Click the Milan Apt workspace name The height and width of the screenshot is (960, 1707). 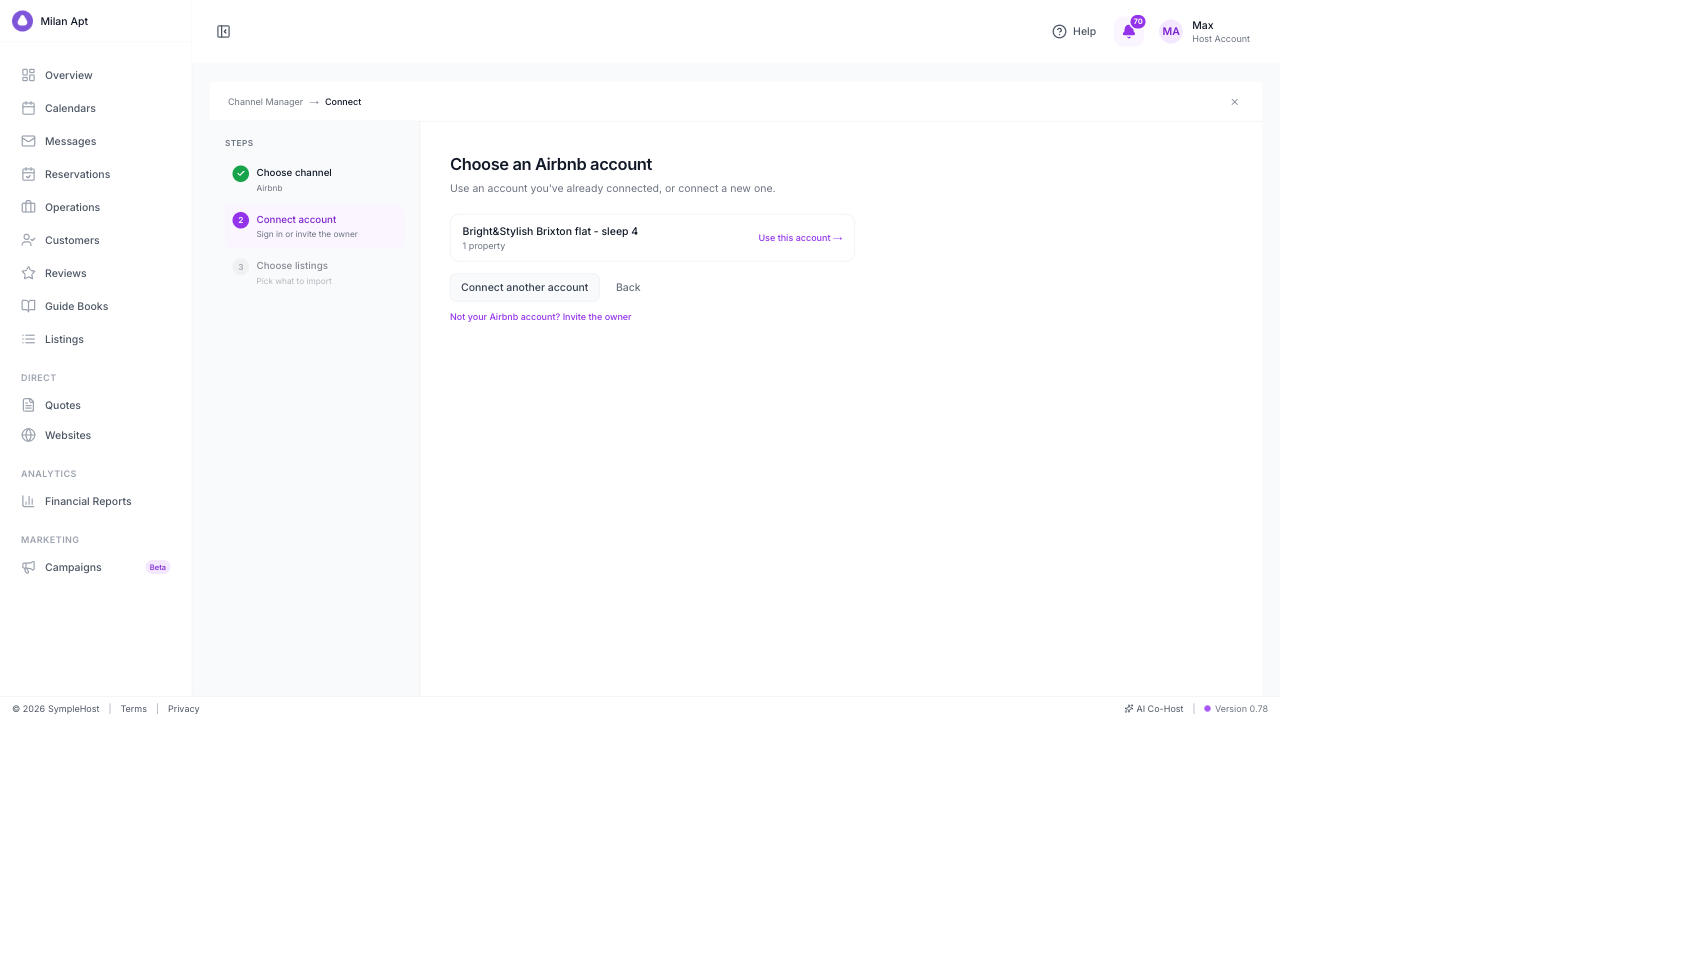tap(64, 21)
